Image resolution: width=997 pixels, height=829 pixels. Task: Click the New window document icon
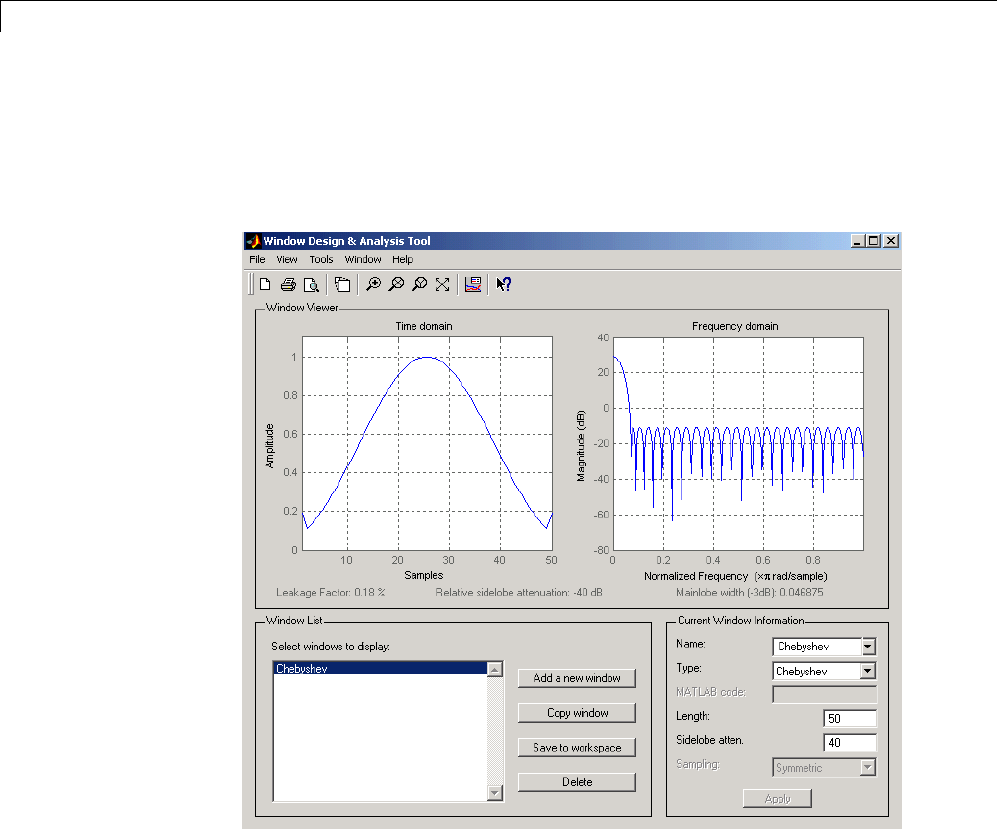(265, 284)
